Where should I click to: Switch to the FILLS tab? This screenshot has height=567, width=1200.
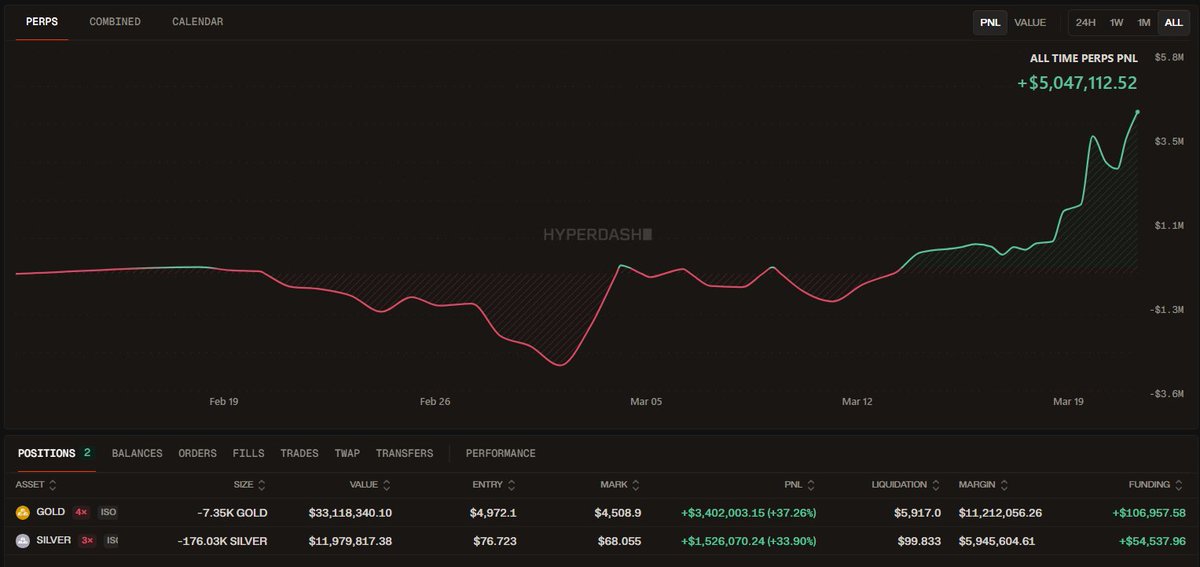point(248,453)
